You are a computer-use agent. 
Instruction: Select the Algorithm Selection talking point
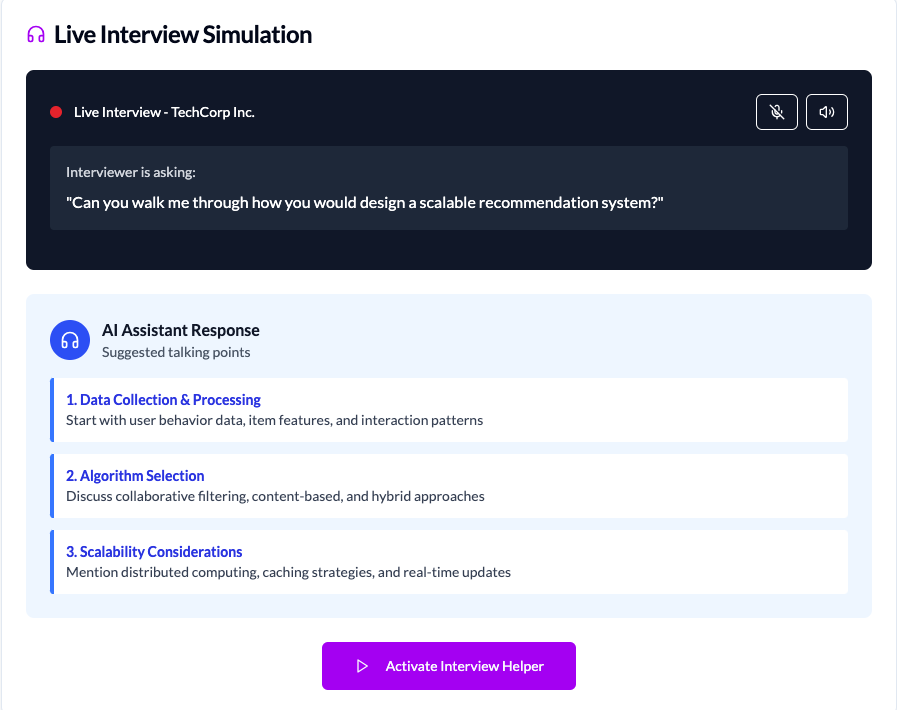point(135,476)
